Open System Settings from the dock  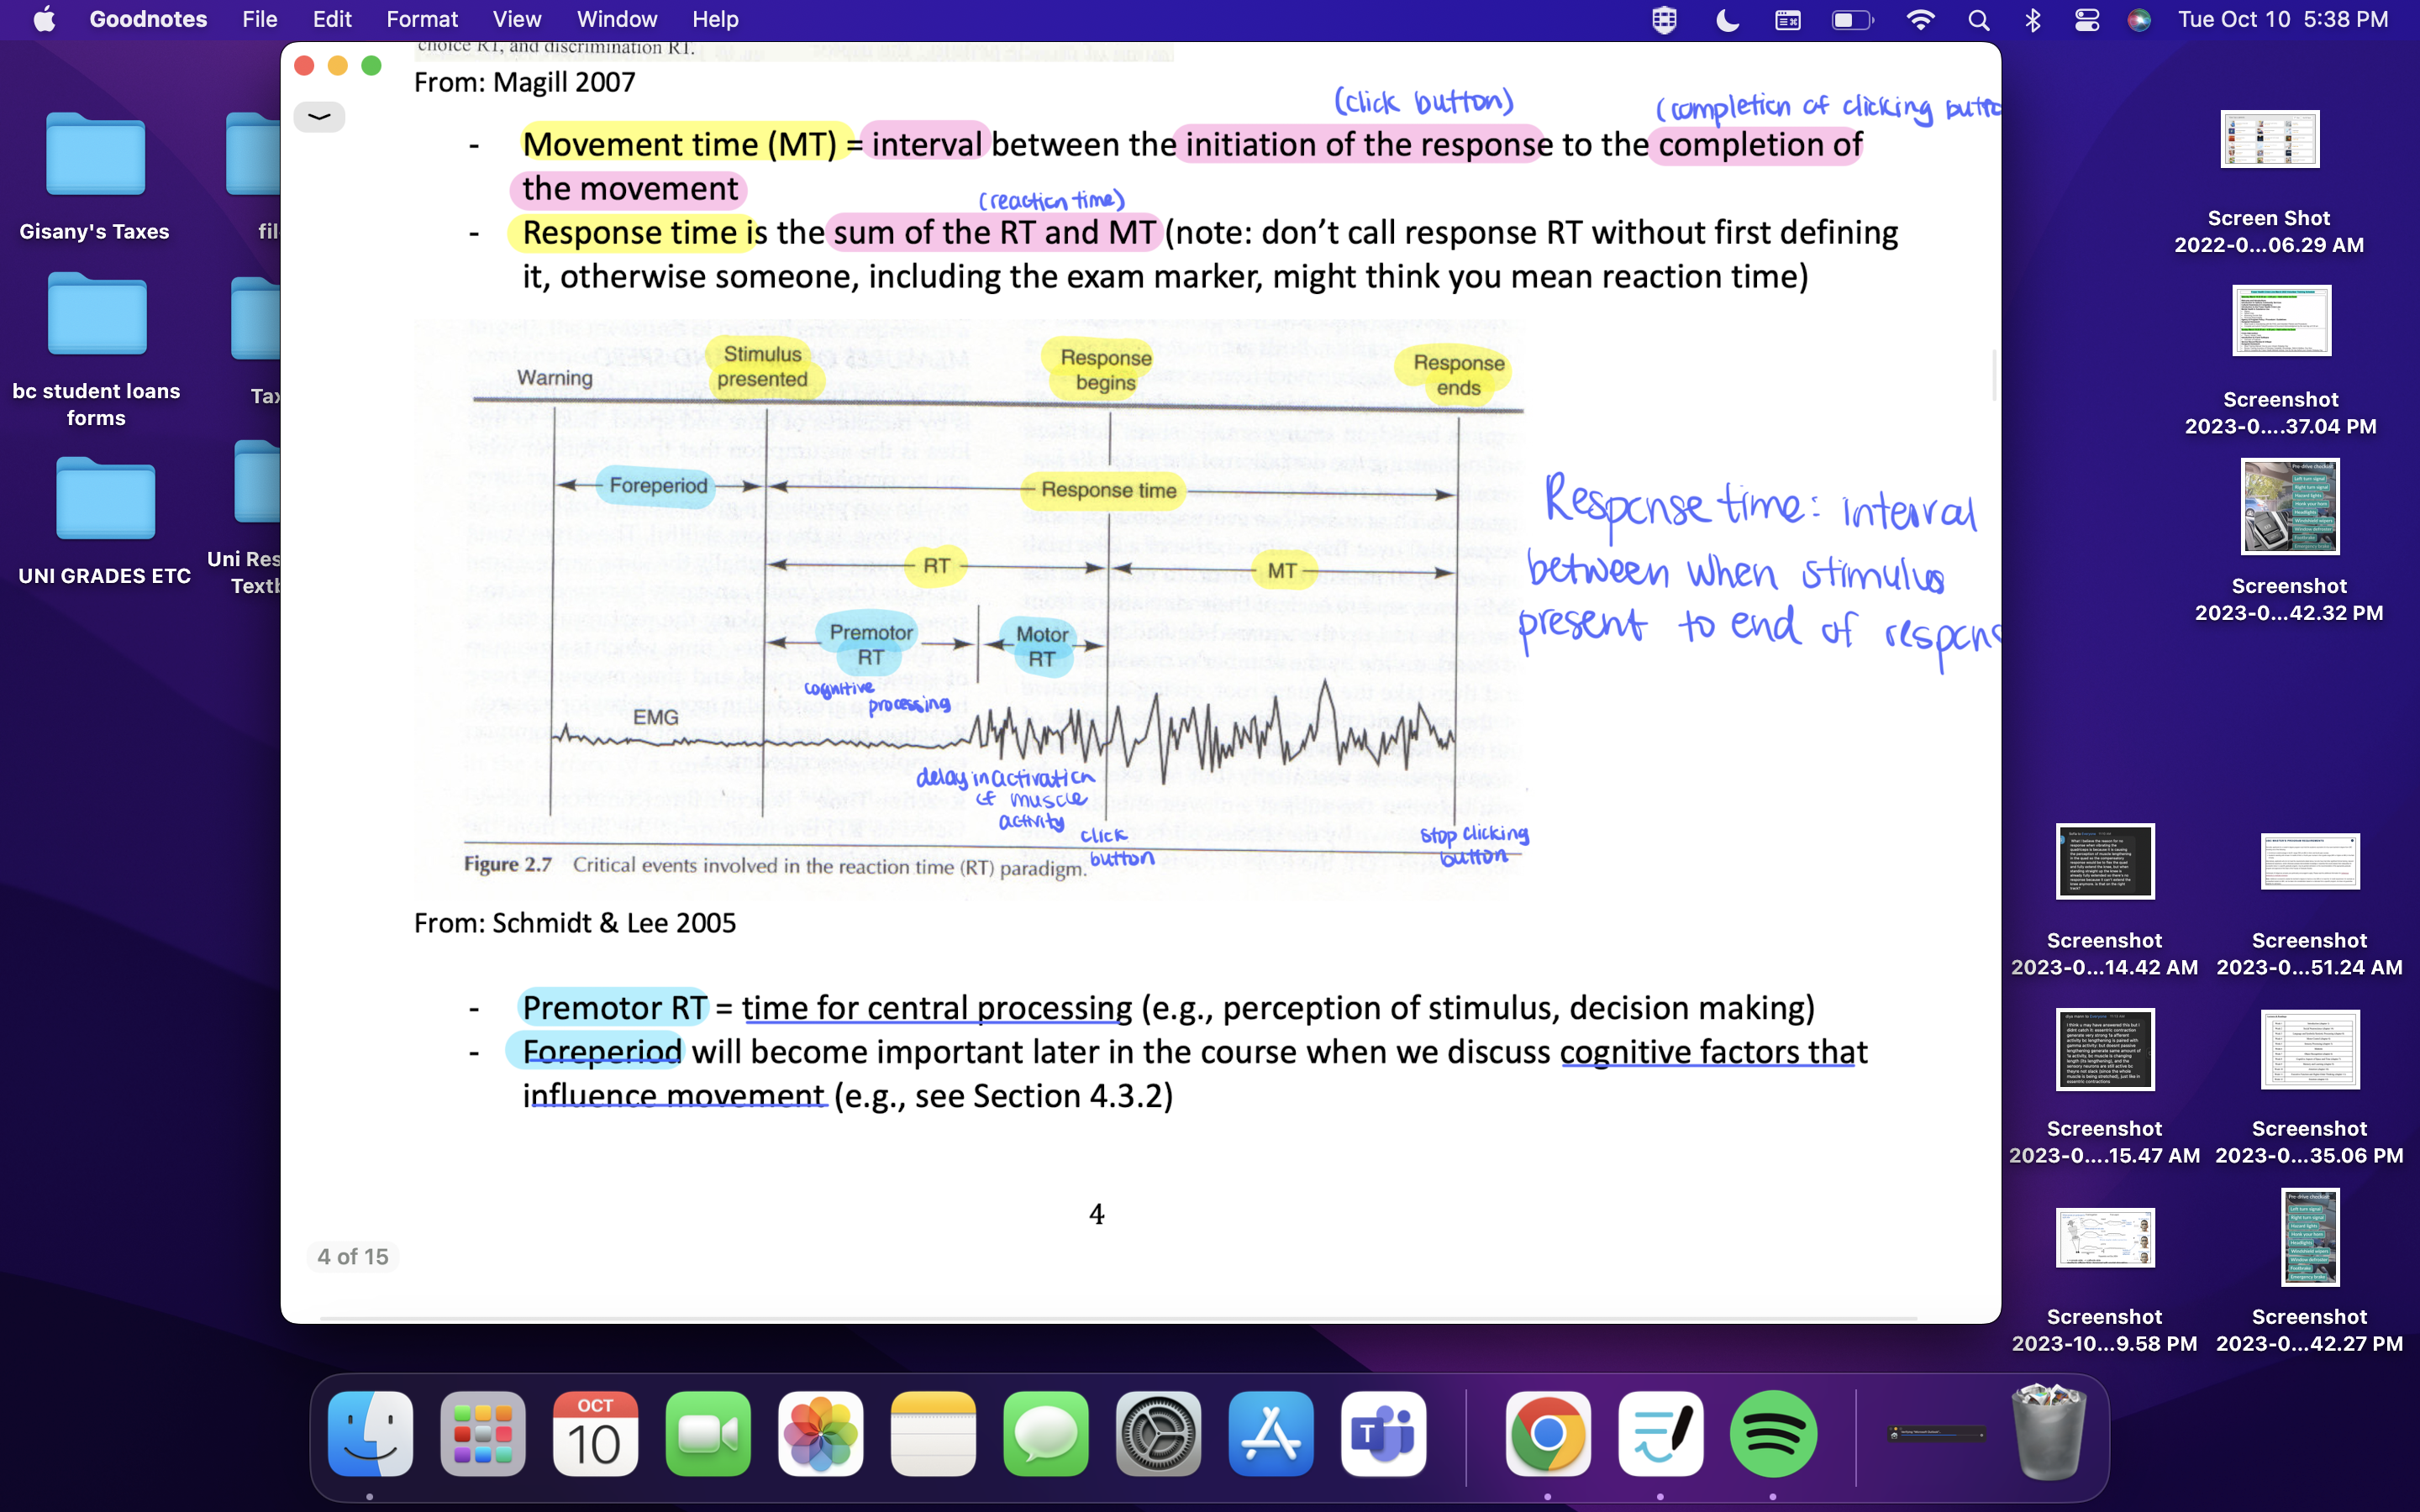(x=1158, y=1433)
